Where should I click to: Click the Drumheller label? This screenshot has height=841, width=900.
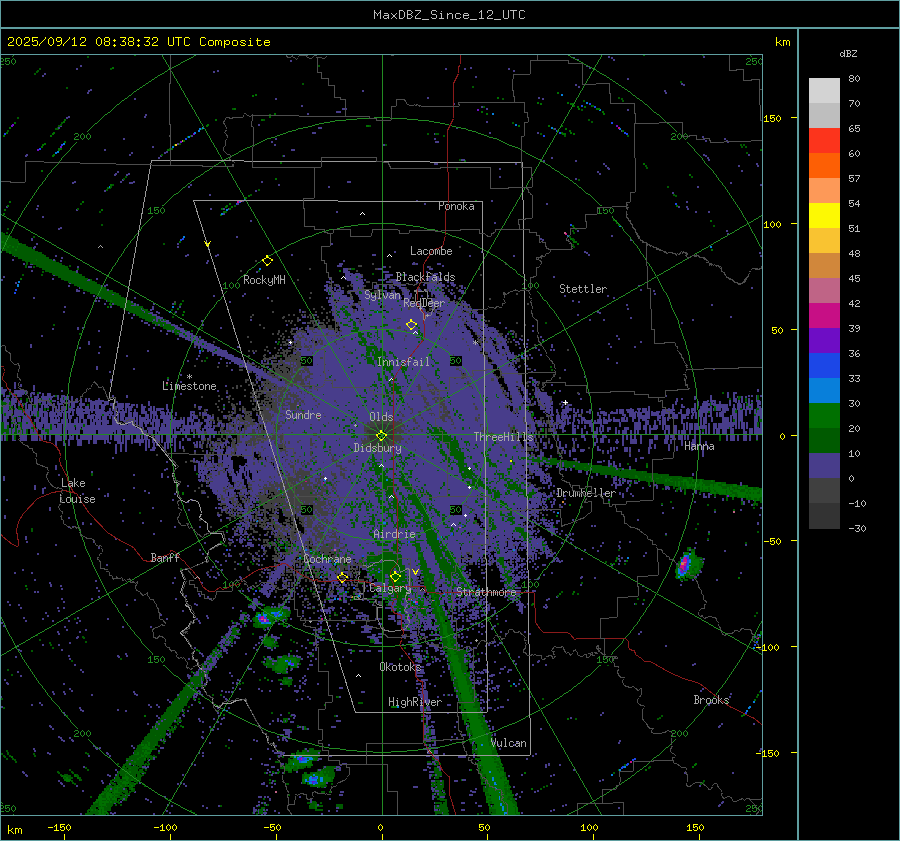(586, 493)
